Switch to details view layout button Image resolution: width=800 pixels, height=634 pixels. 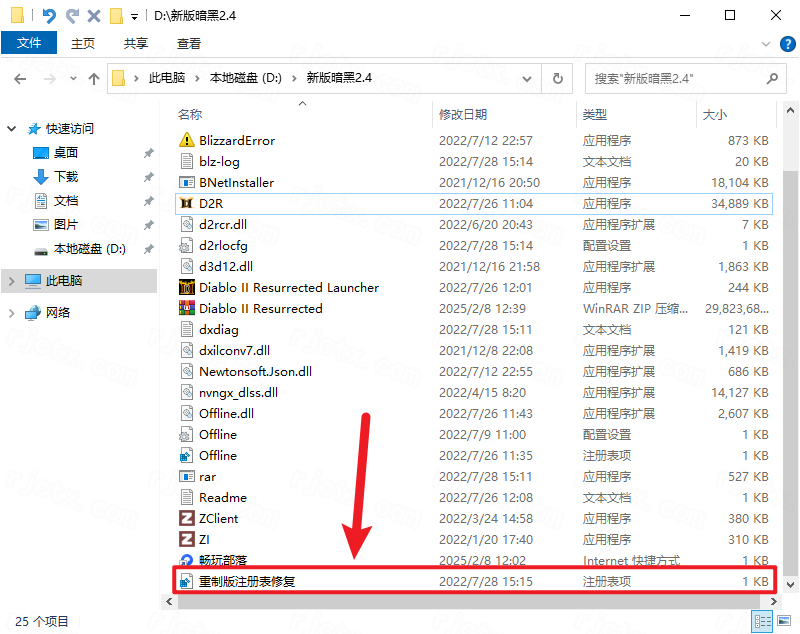tap(762, 621)
